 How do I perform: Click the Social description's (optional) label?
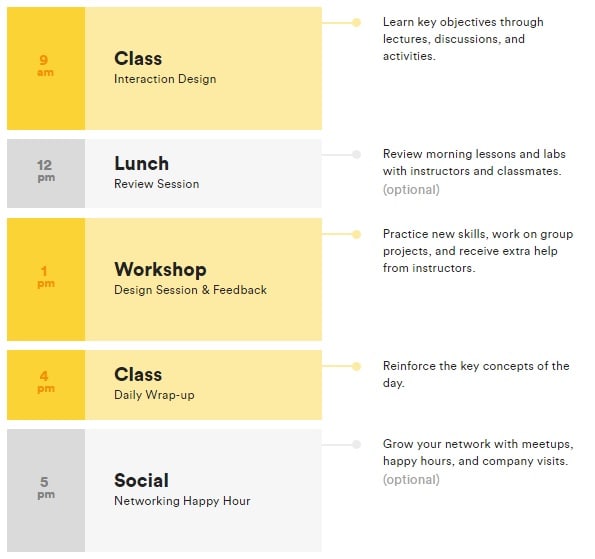point(411,479)
